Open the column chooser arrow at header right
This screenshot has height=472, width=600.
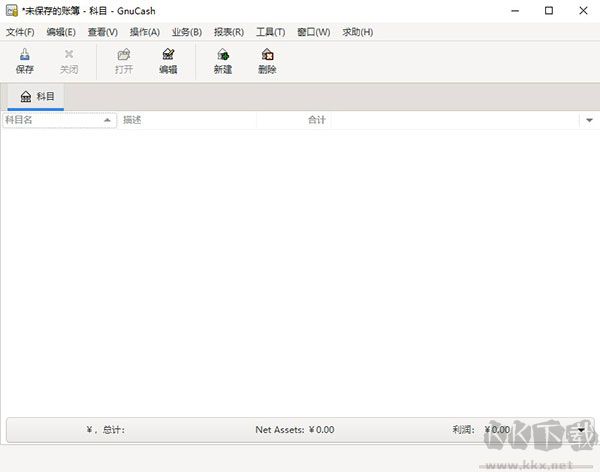(x=589, y=120)
